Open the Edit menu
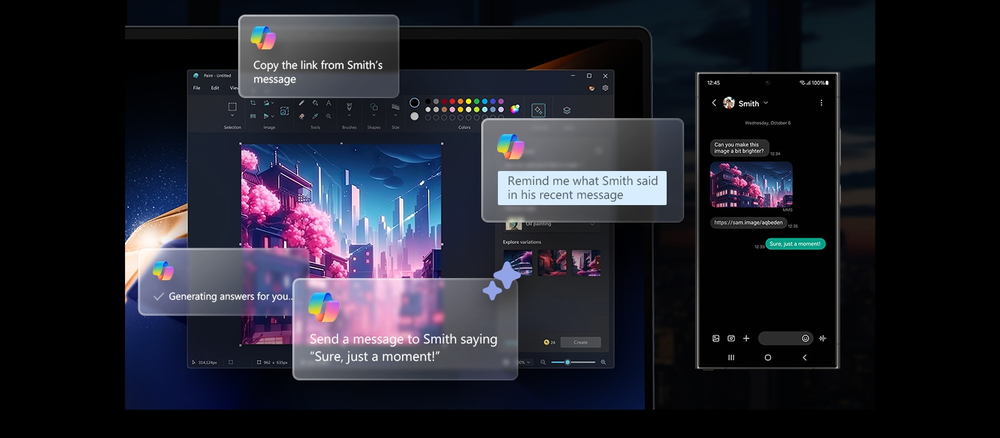Viewport: 1000px width, 438px height. [215, 88]
